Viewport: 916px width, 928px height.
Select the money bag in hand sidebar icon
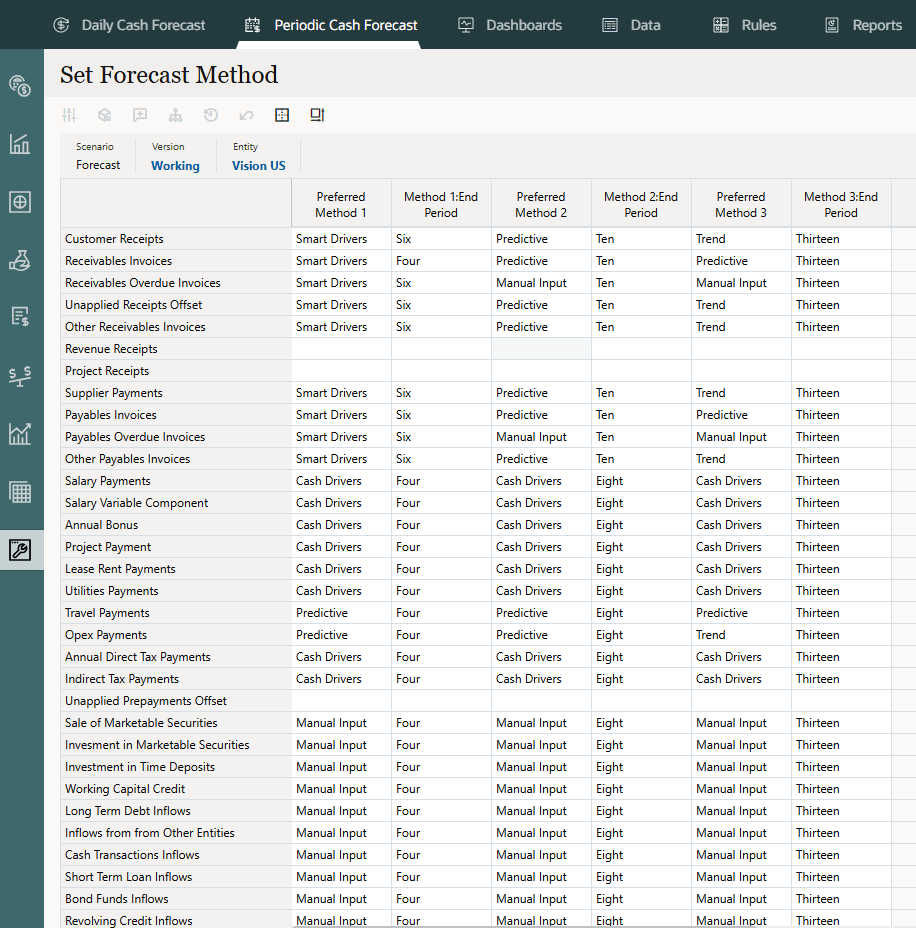[x=20, y=260]
